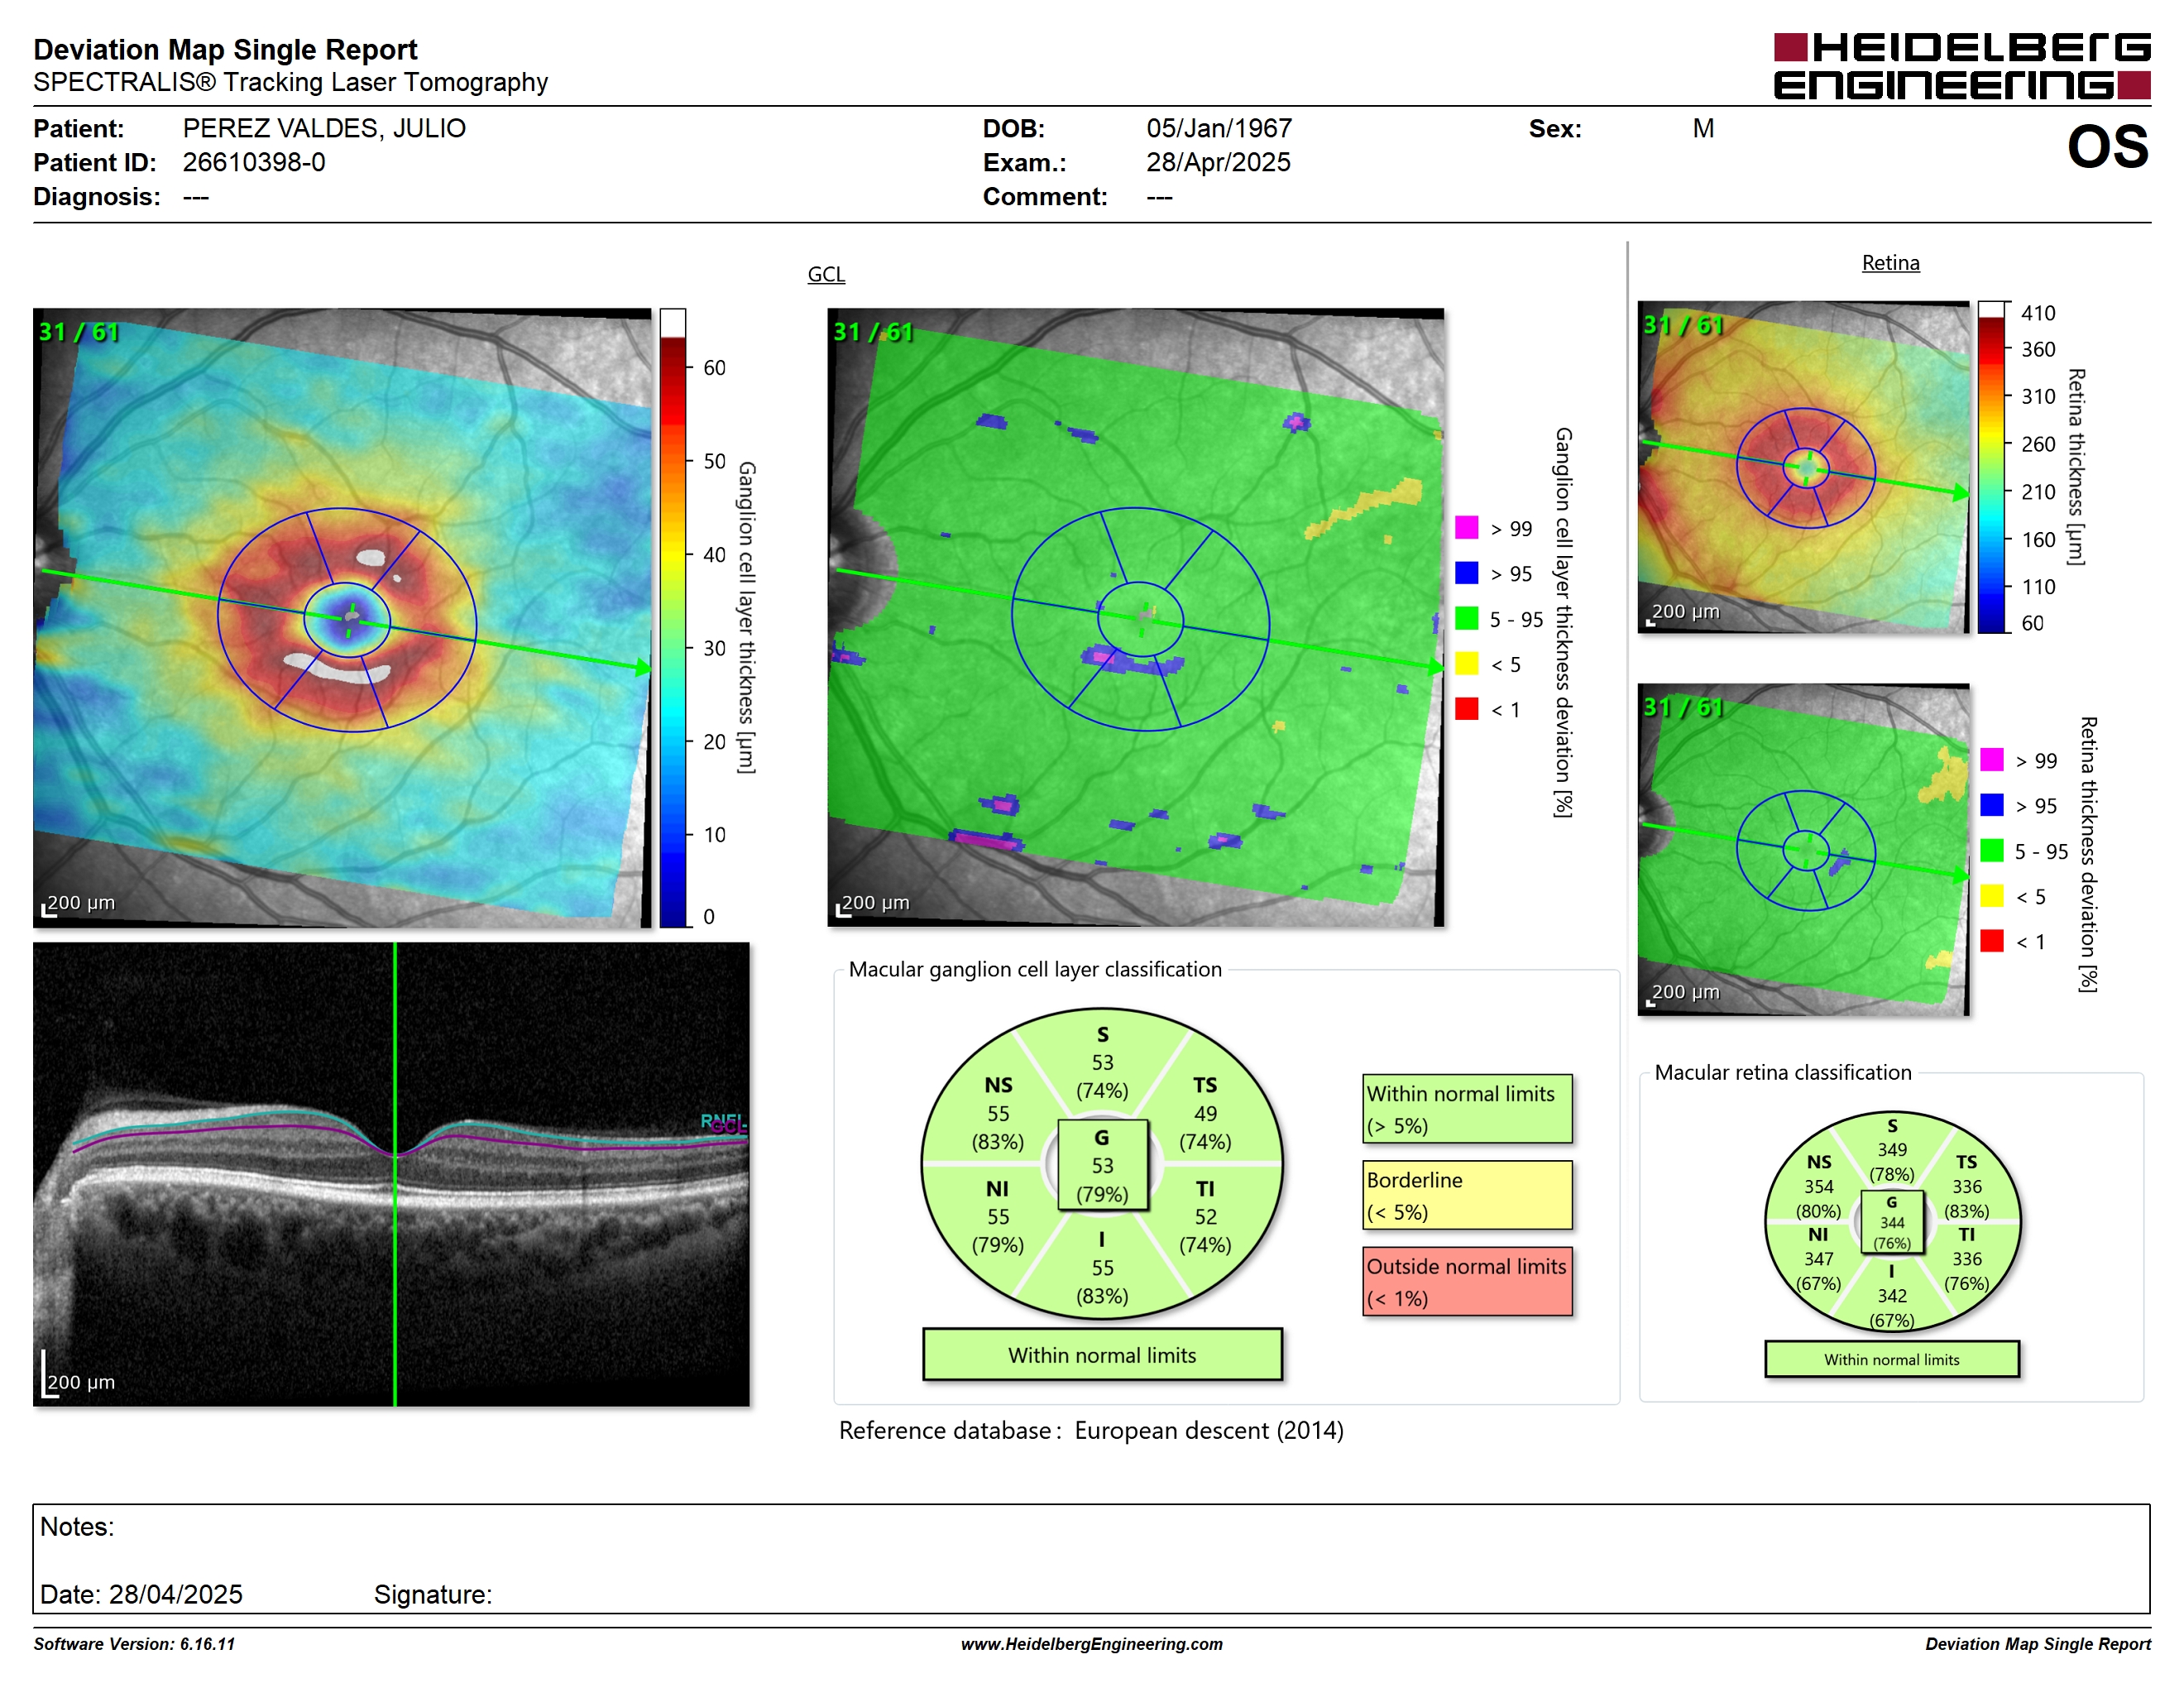2184x1688 pixels.
Task: Click the green 5 - 95 swatch in GCL legend
Action: [1466, 618]
